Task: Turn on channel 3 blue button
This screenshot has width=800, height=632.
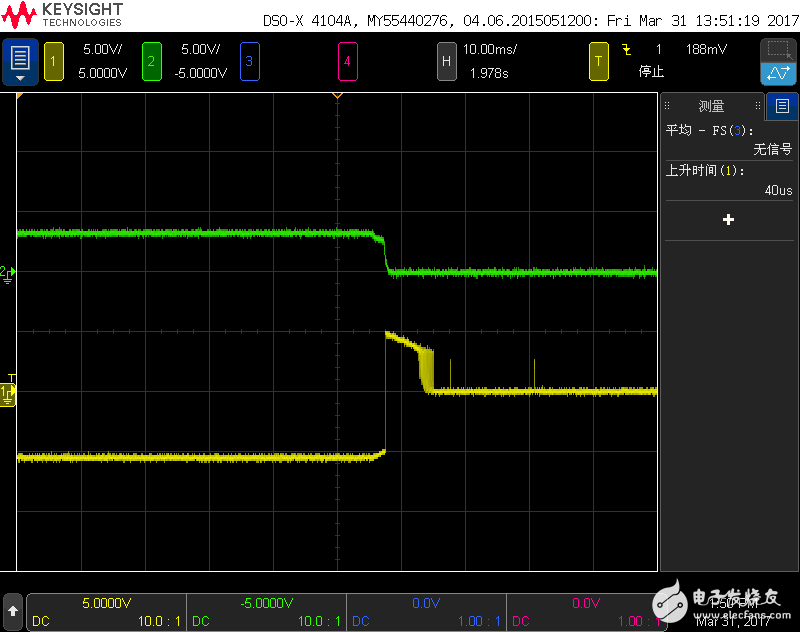Action: pos(249,62)
